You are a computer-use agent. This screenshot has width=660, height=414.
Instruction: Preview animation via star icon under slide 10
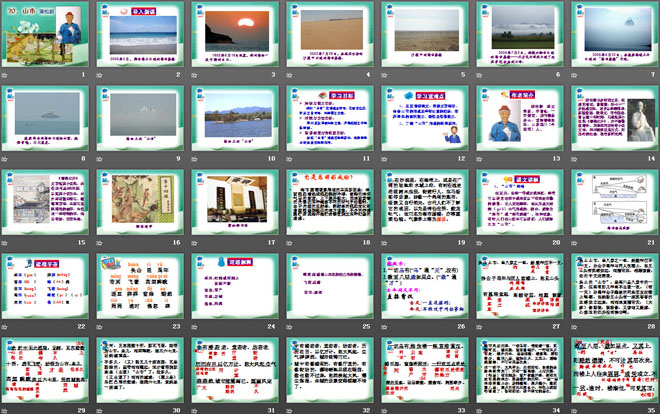[194, 159]
